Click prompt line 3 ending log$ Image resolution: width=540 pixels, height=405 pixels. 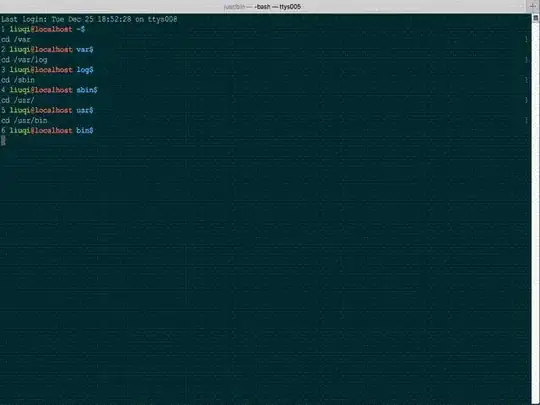pyautogui.click(x=47, y=70)
